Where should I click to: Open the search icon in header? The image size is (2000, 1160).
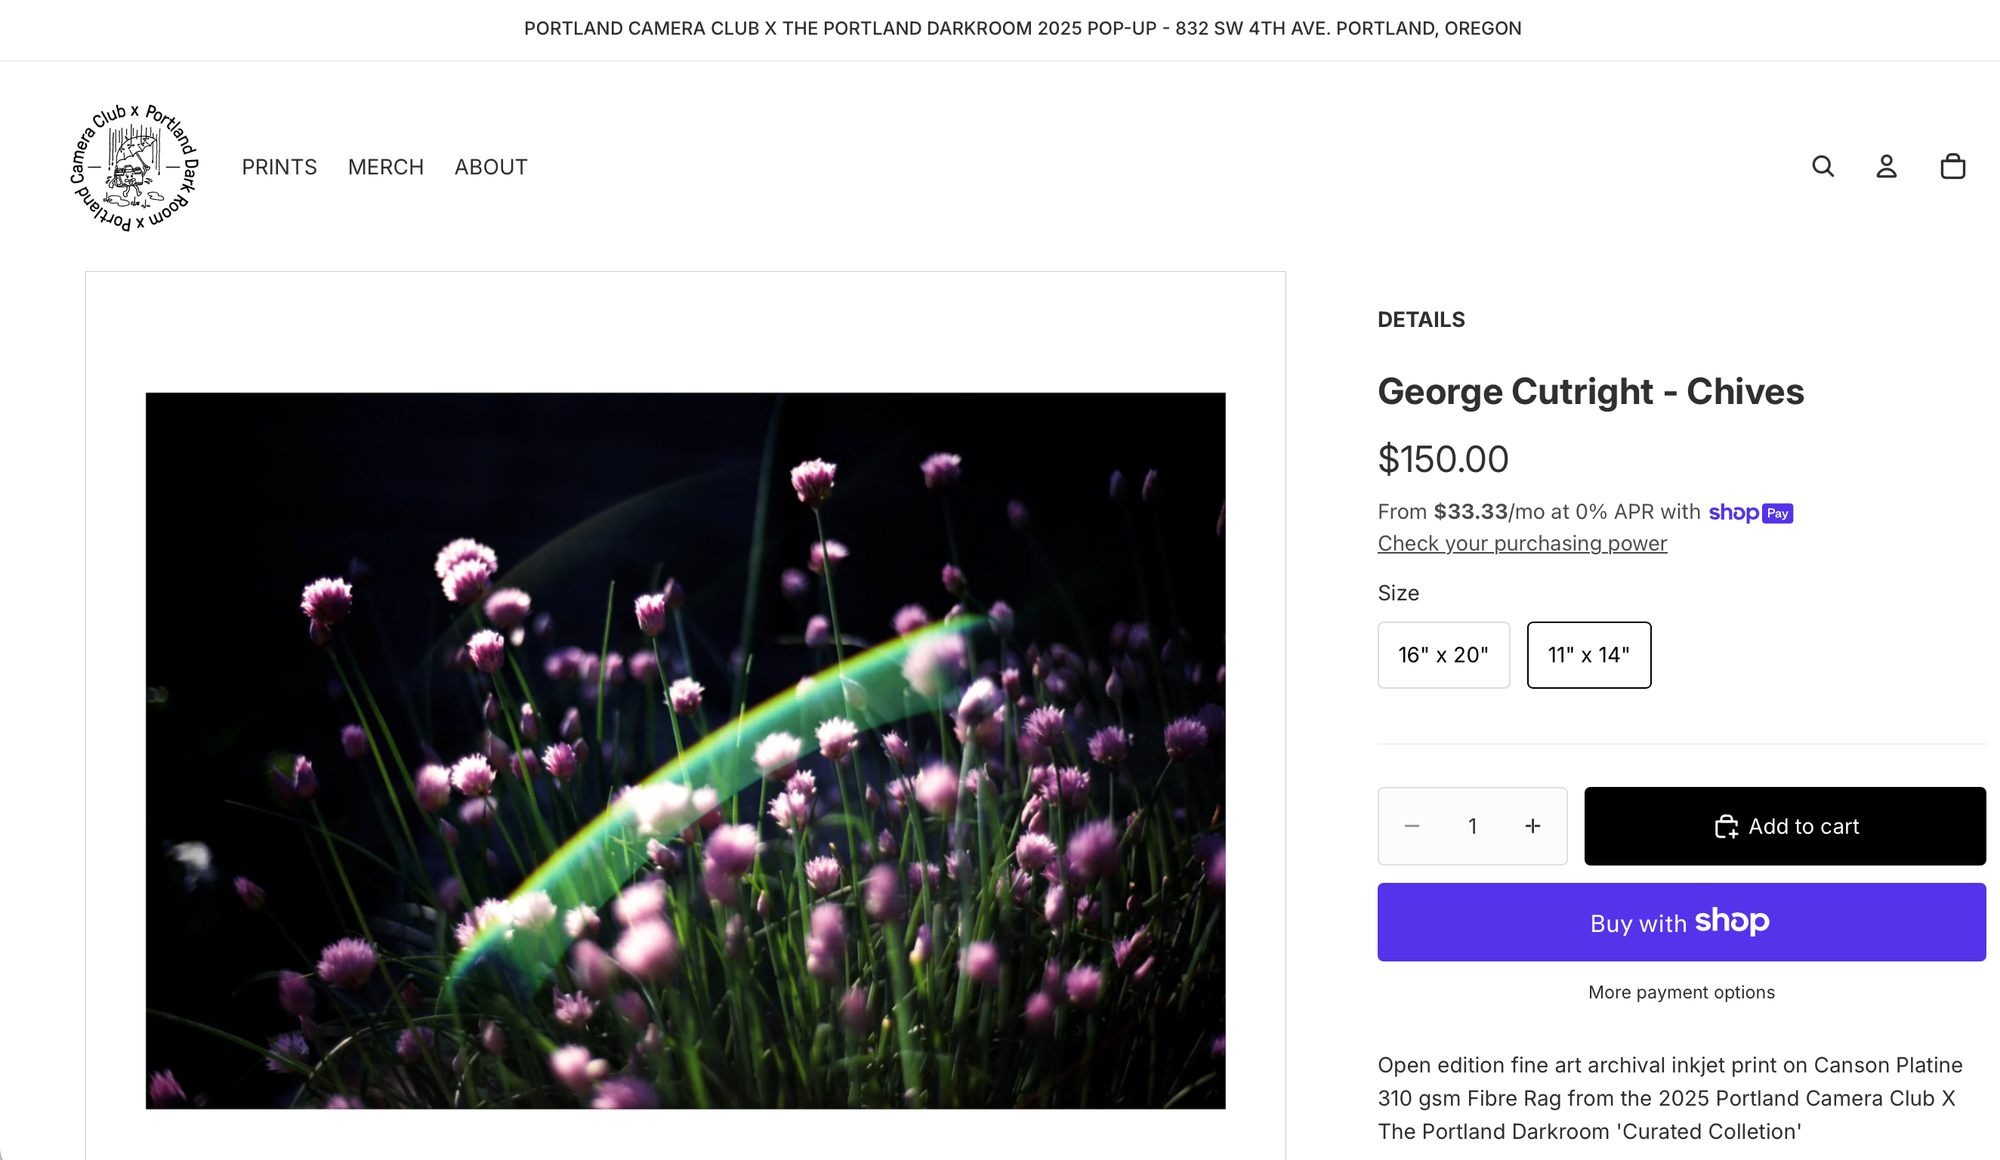pyautogui.click(x=1823, y=166)
